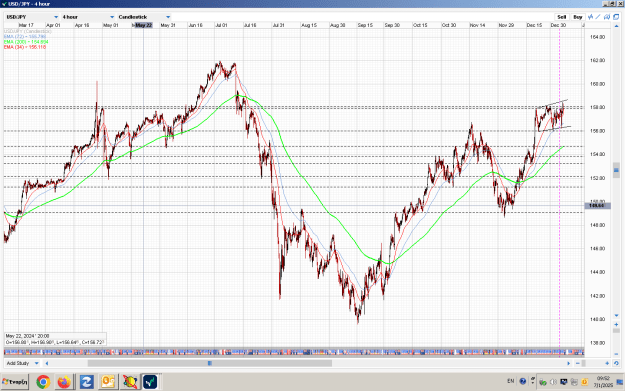Click the price axis scroll up arrow
The height and width of the screenshot is (391, 625).
coord(616,26)
